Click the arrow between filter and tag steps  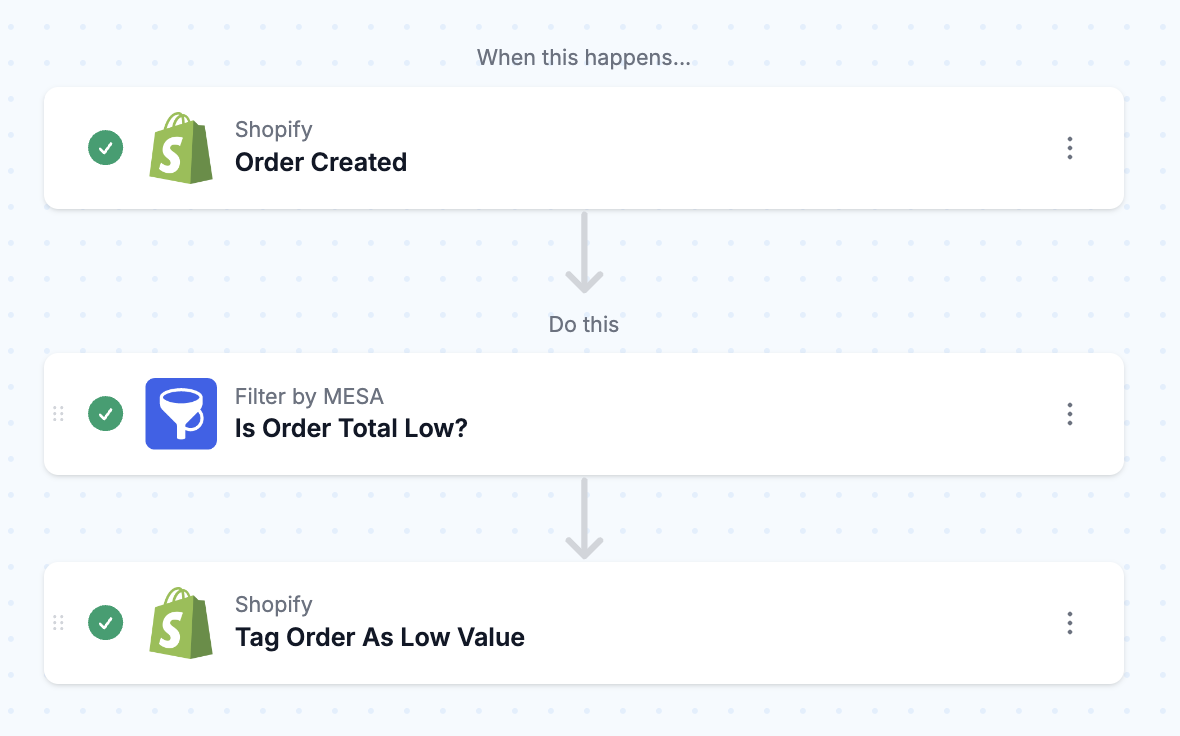[x=584, y=519]
